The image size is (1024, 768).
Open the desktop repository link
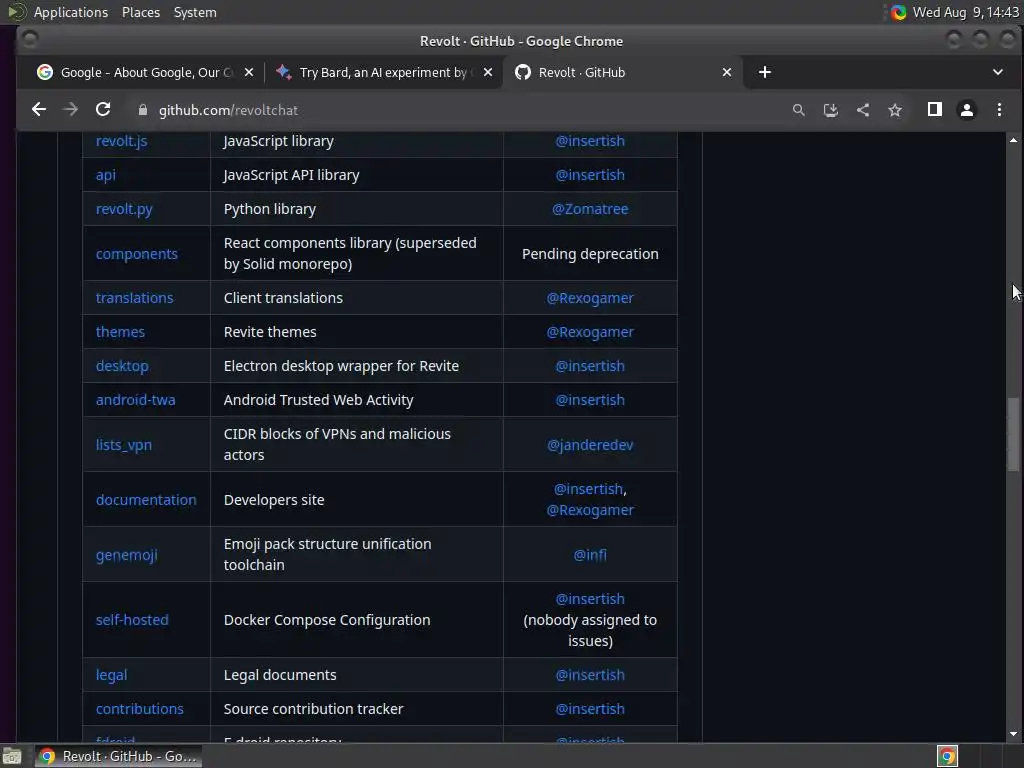pos(122,366)
